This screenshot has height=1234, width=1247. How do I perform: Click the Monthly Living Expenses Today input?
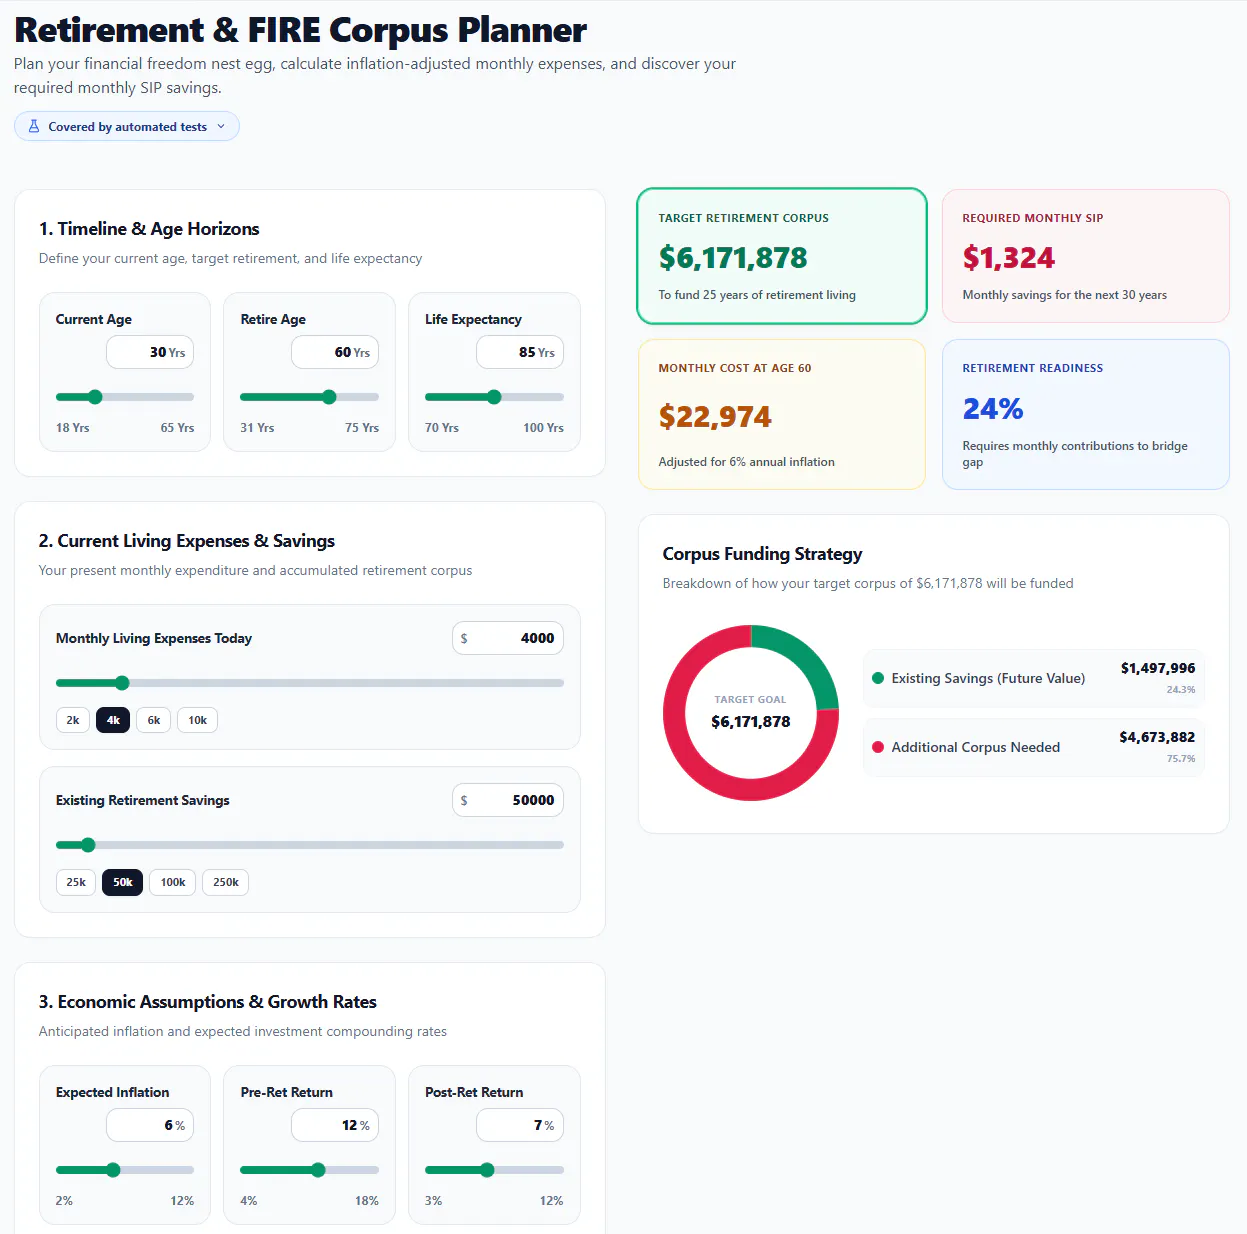[508, 638]
